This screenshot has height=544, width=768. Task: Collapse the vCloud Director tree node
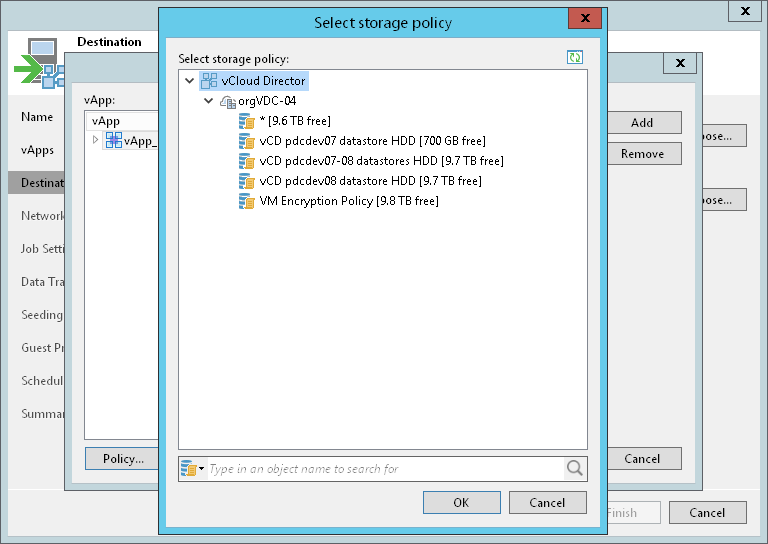click(190, 81)
